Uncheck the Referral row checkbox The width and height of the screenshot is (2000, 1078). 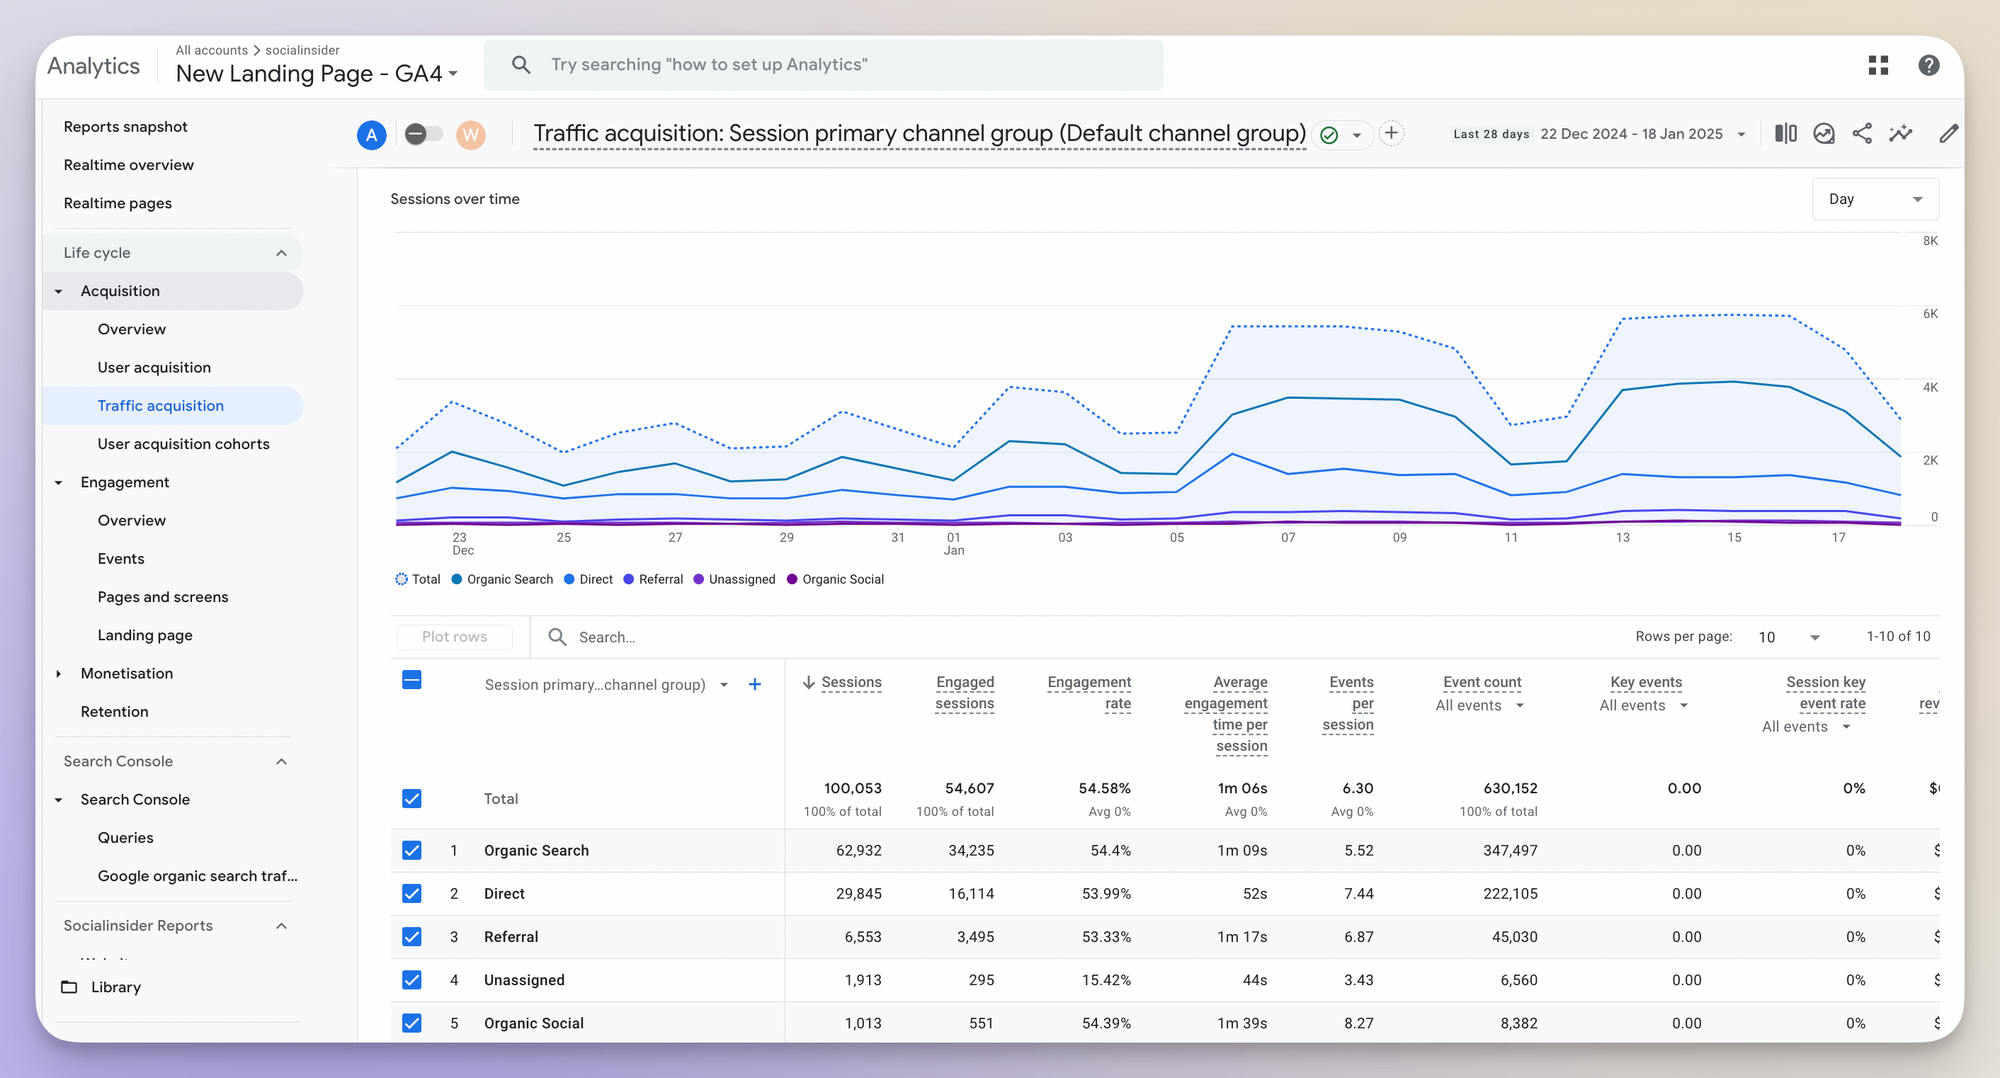(412, 937)
